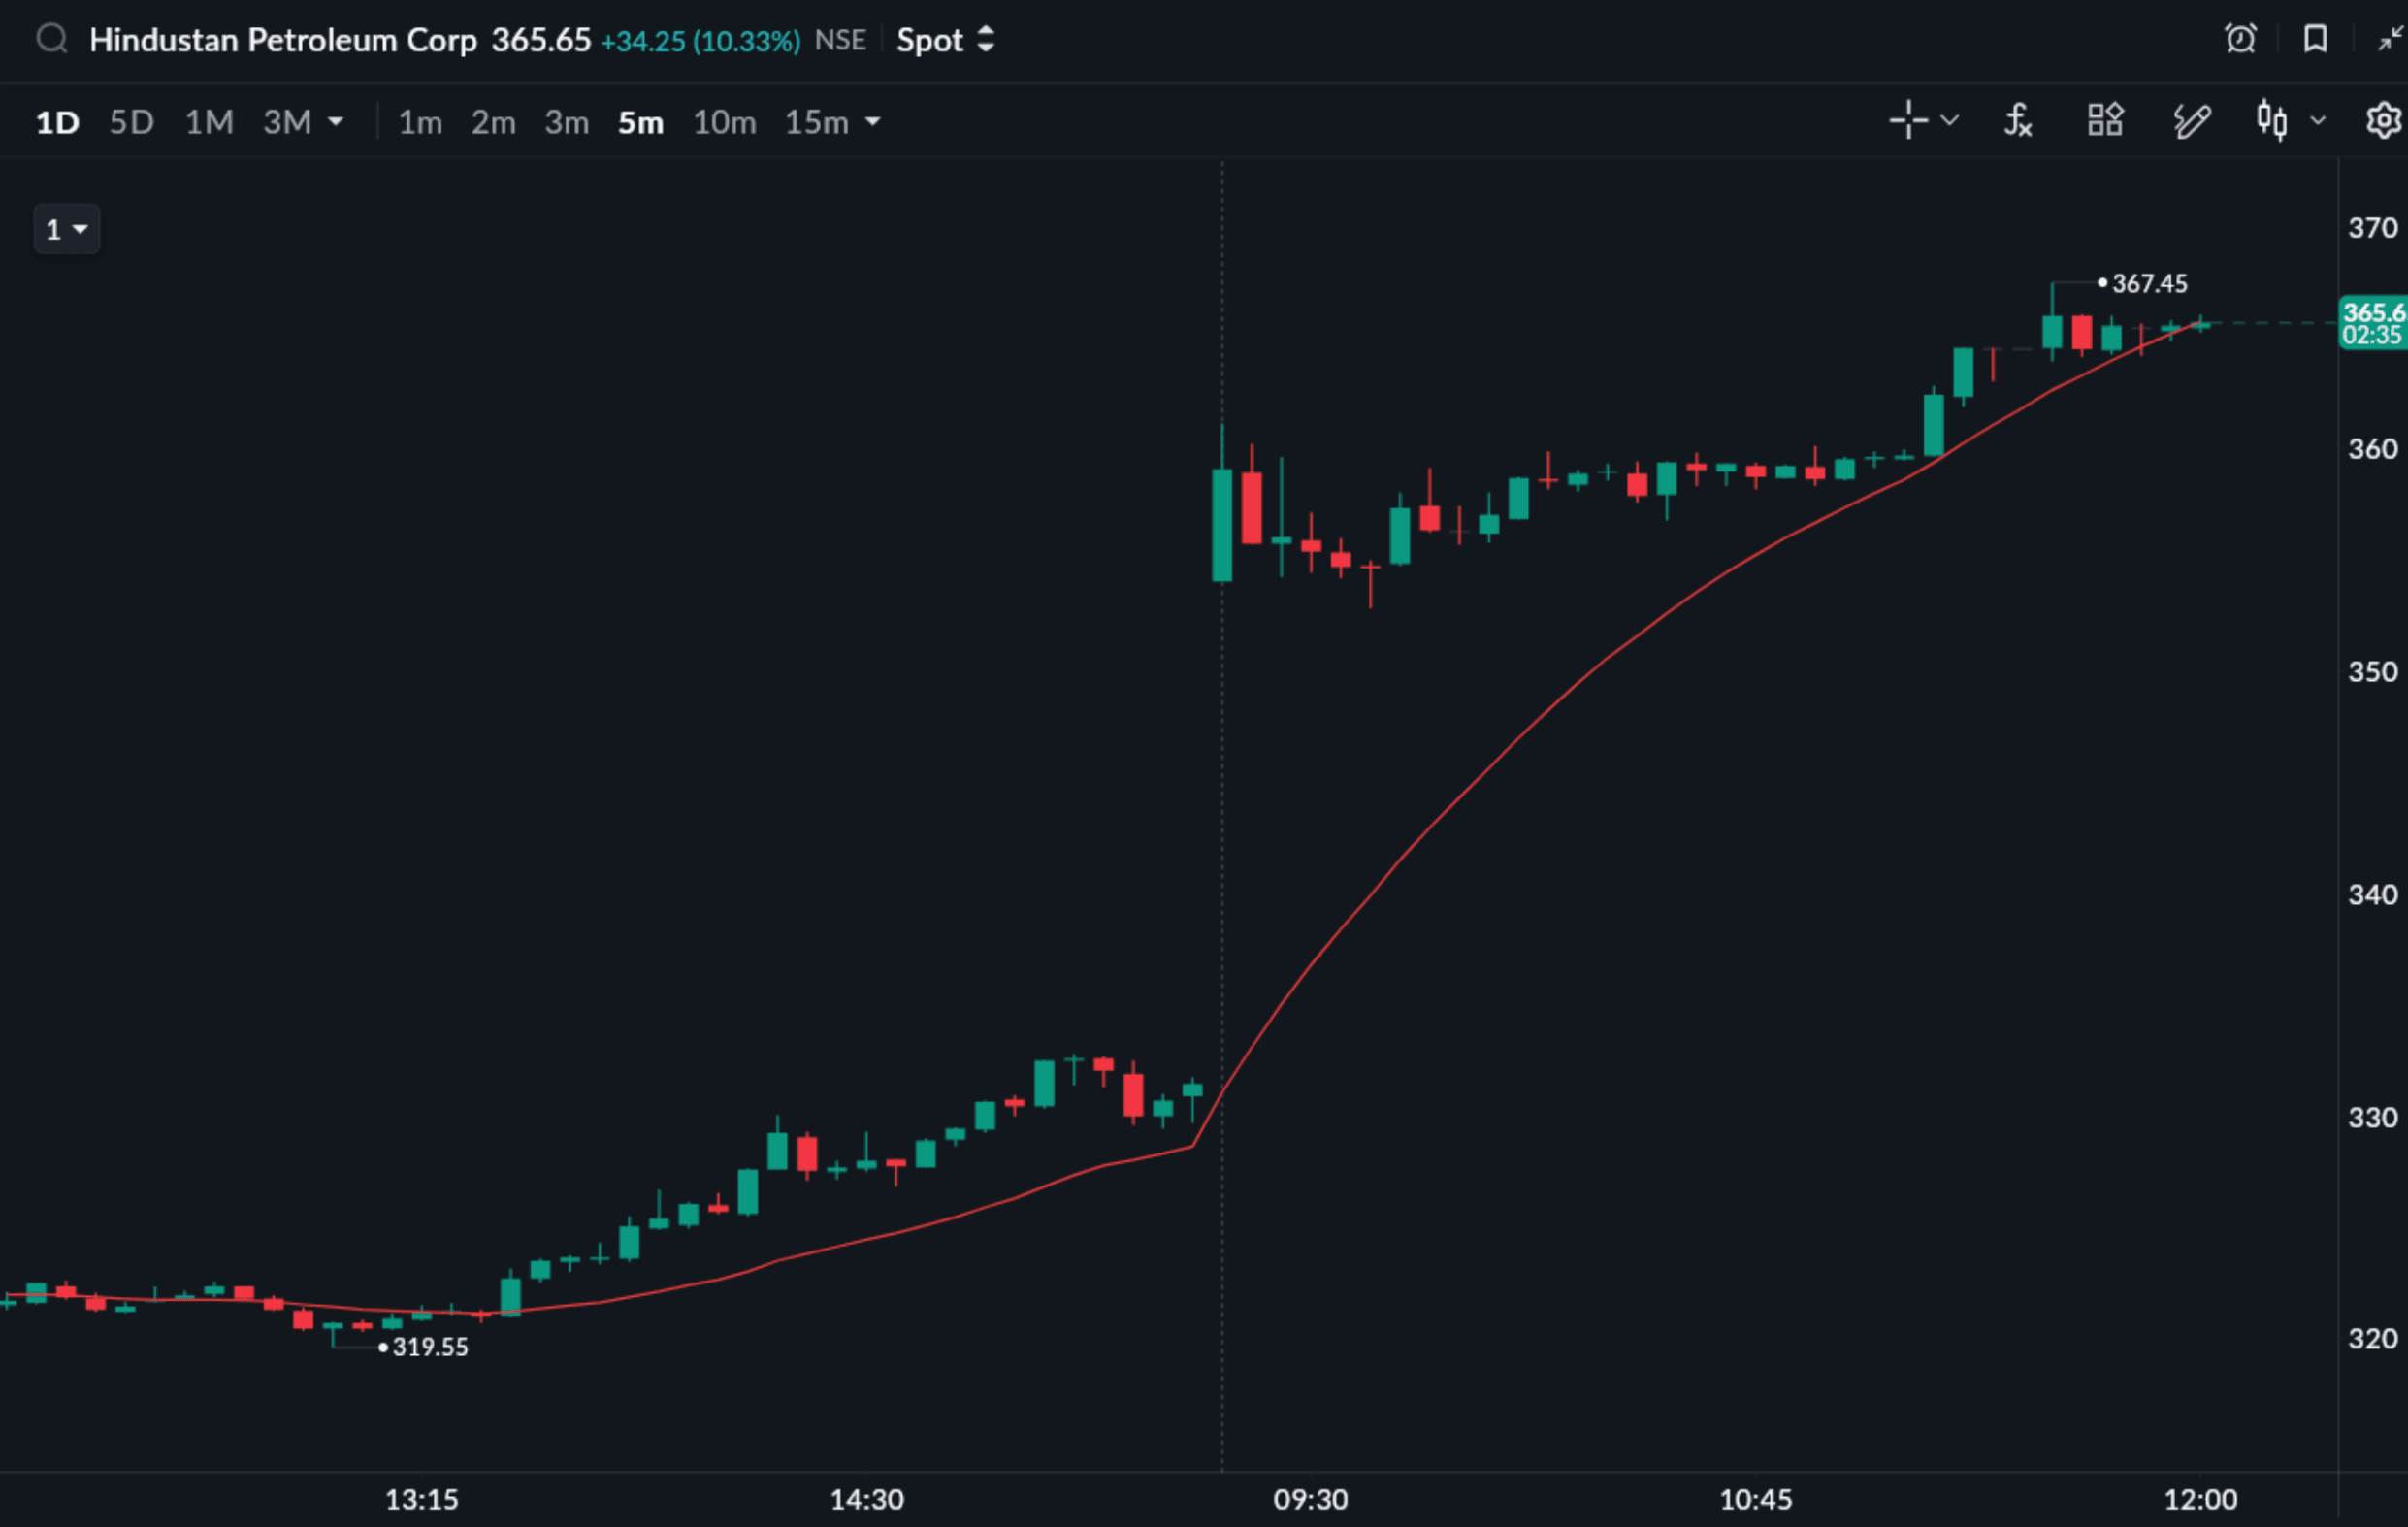Select the crosshair cursor tool
Screen dimensions: 2408x1527
tap(1908, 121)
